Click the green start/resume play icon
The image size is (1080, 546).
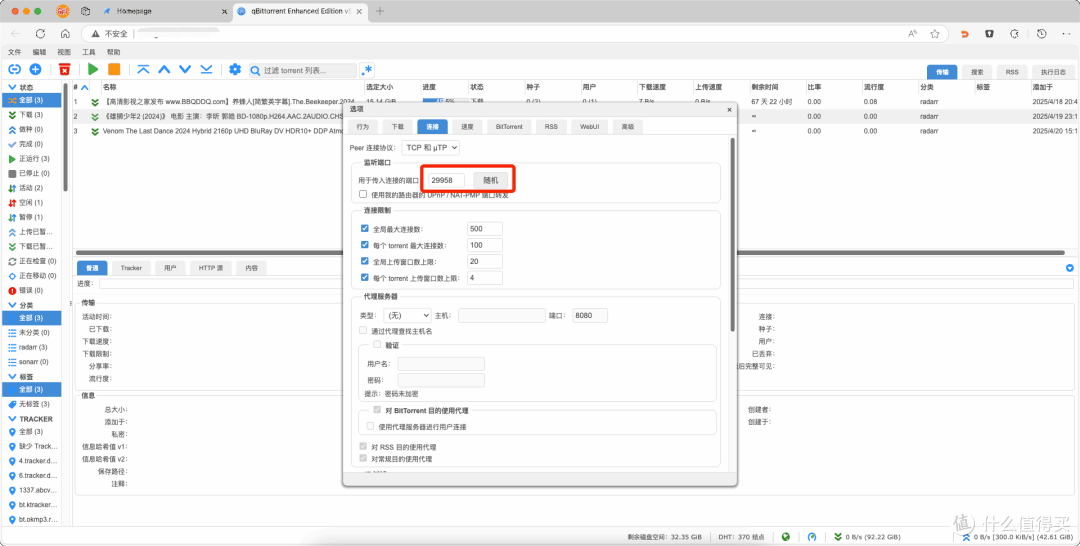93,70
